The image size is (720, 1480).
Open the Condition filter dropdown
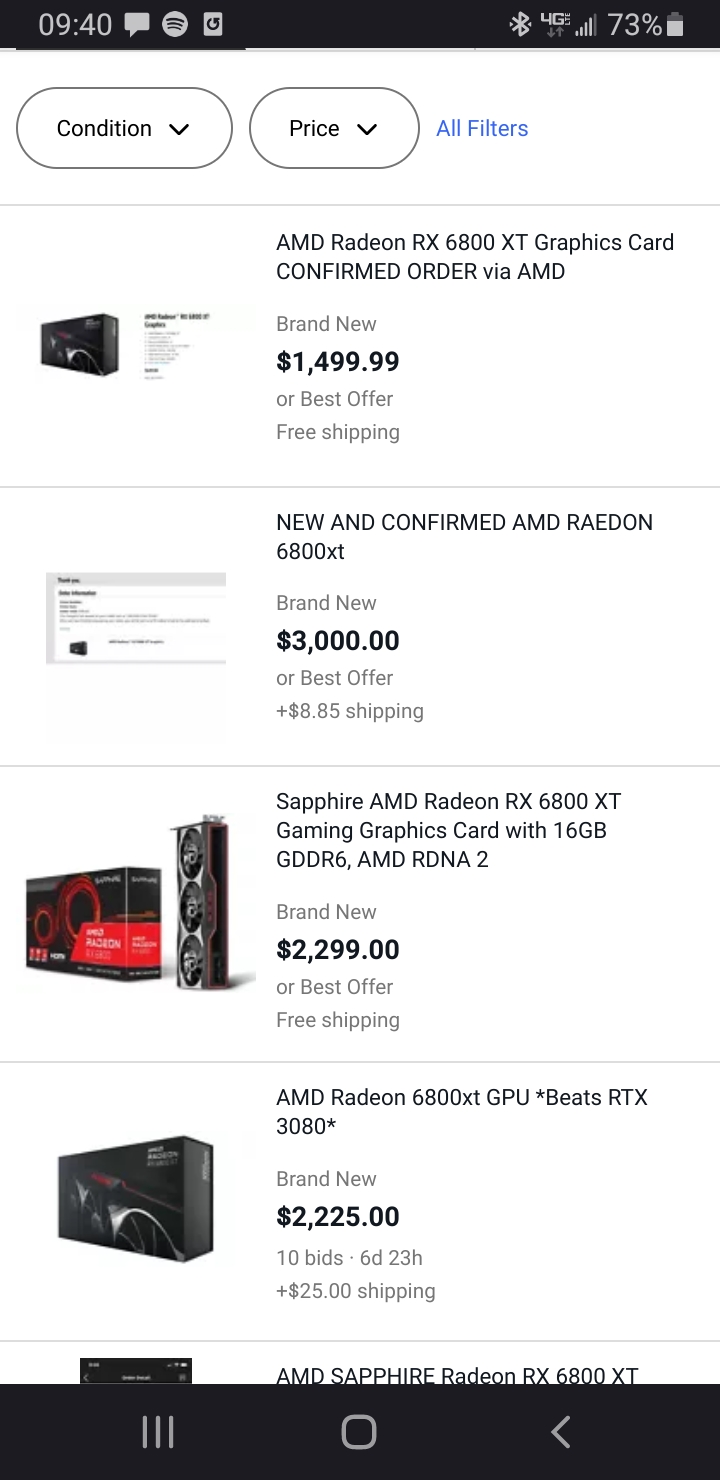pyautogui.click(x=124, y=128)
